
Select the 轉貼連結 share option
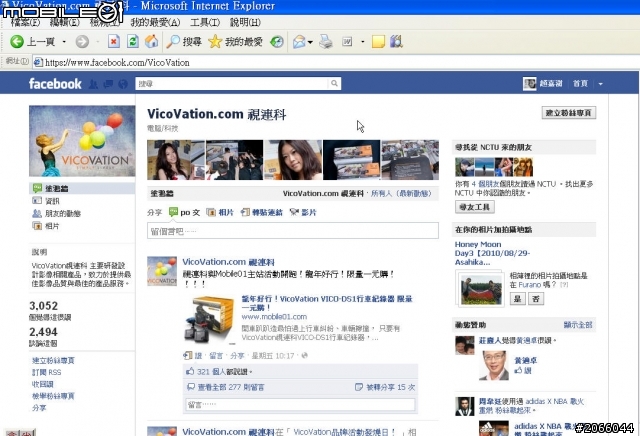(x=262, y=212)
